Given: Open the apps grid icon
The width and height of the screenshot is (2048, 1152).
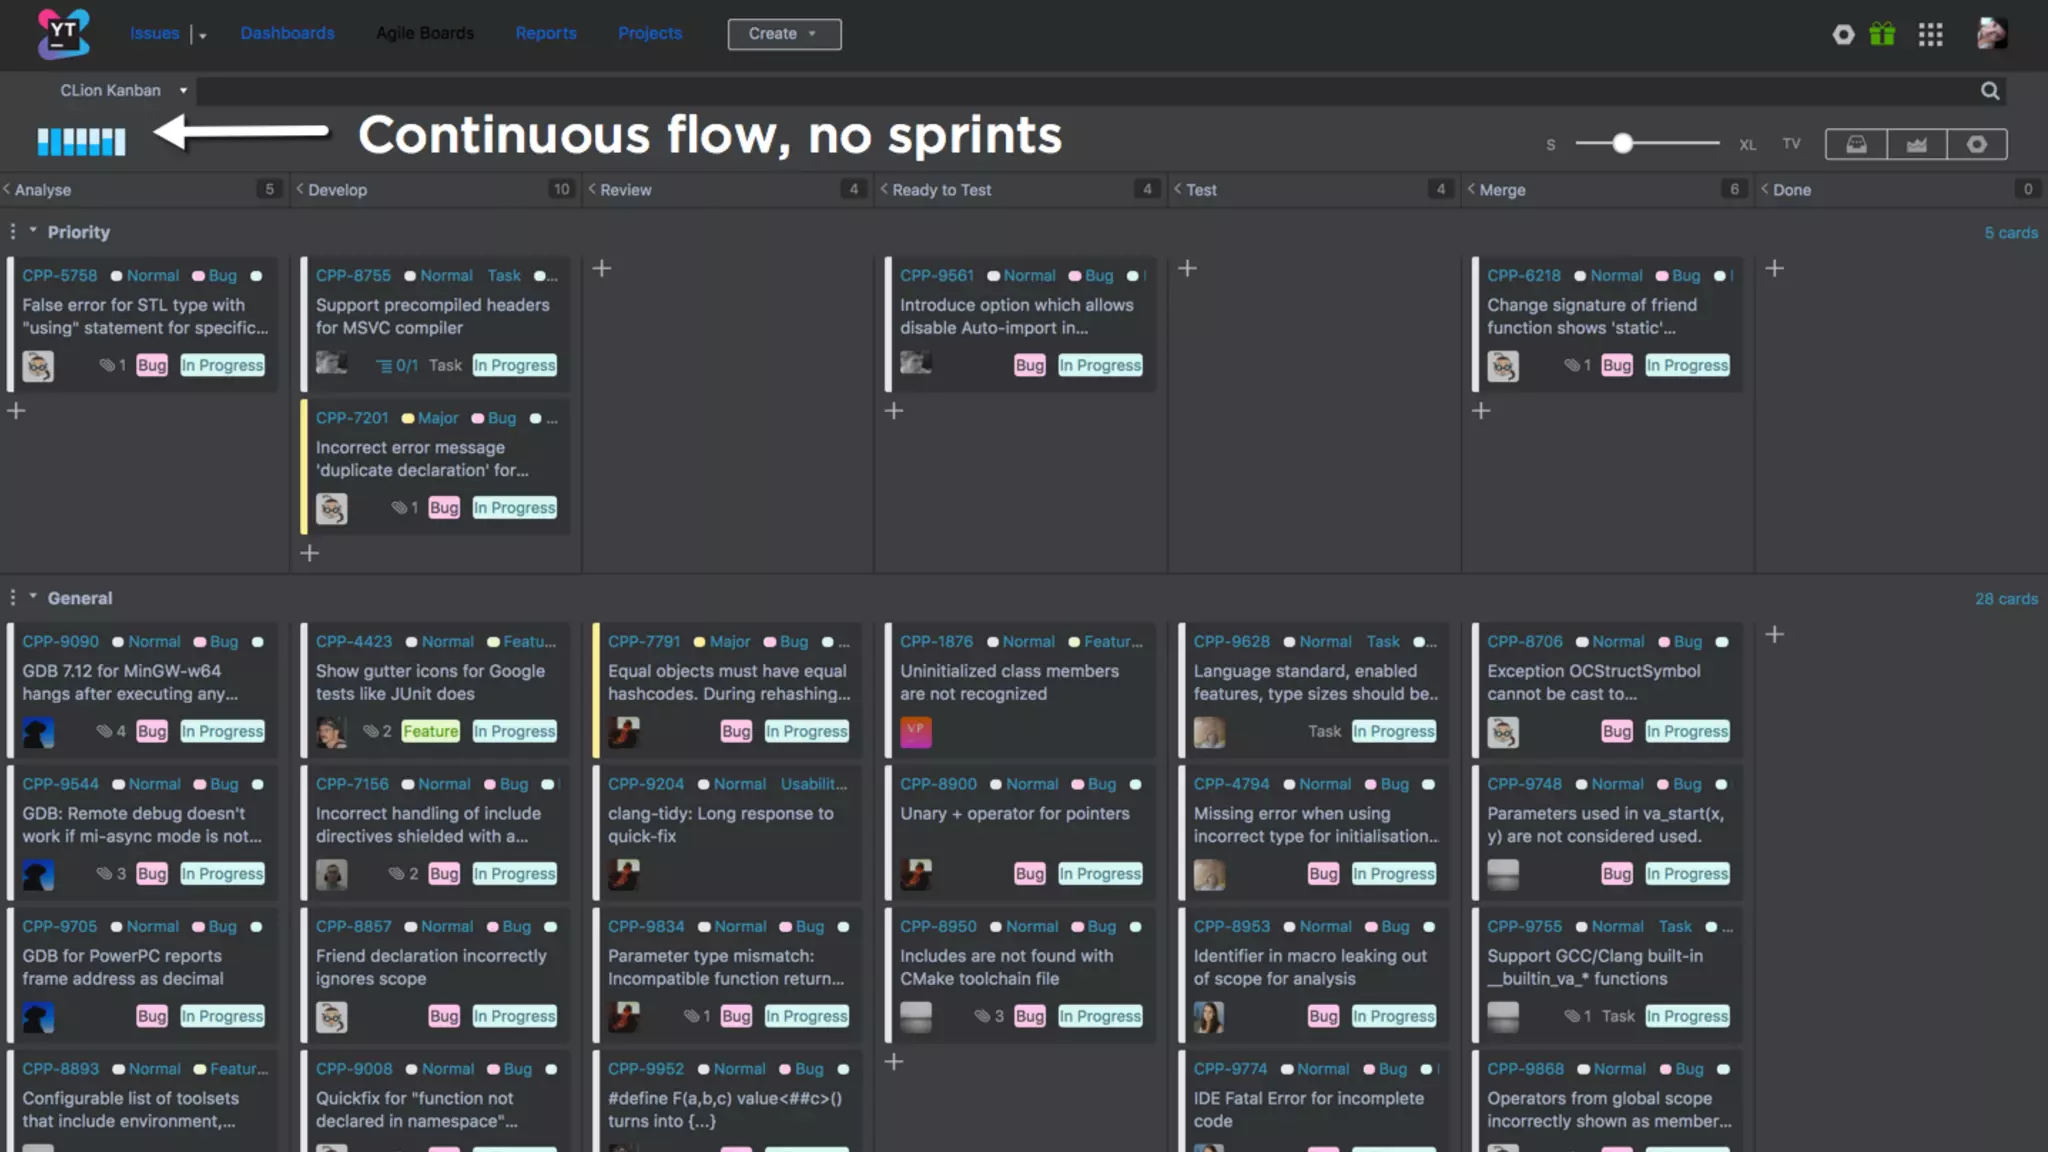Looking at the screenshot, I should [1930, 34].
